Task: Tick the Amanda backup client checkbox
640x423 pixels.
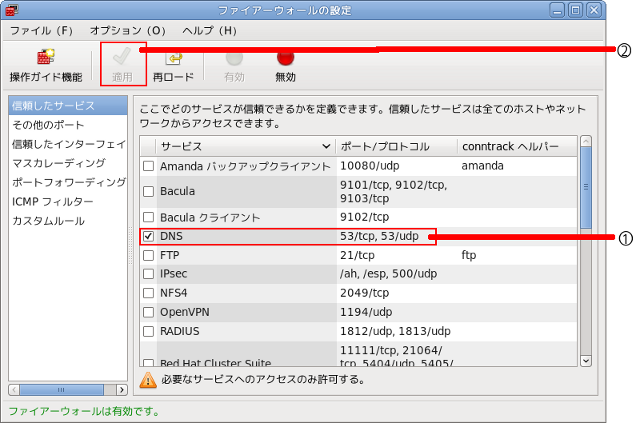Action: [x=148, y=165]
